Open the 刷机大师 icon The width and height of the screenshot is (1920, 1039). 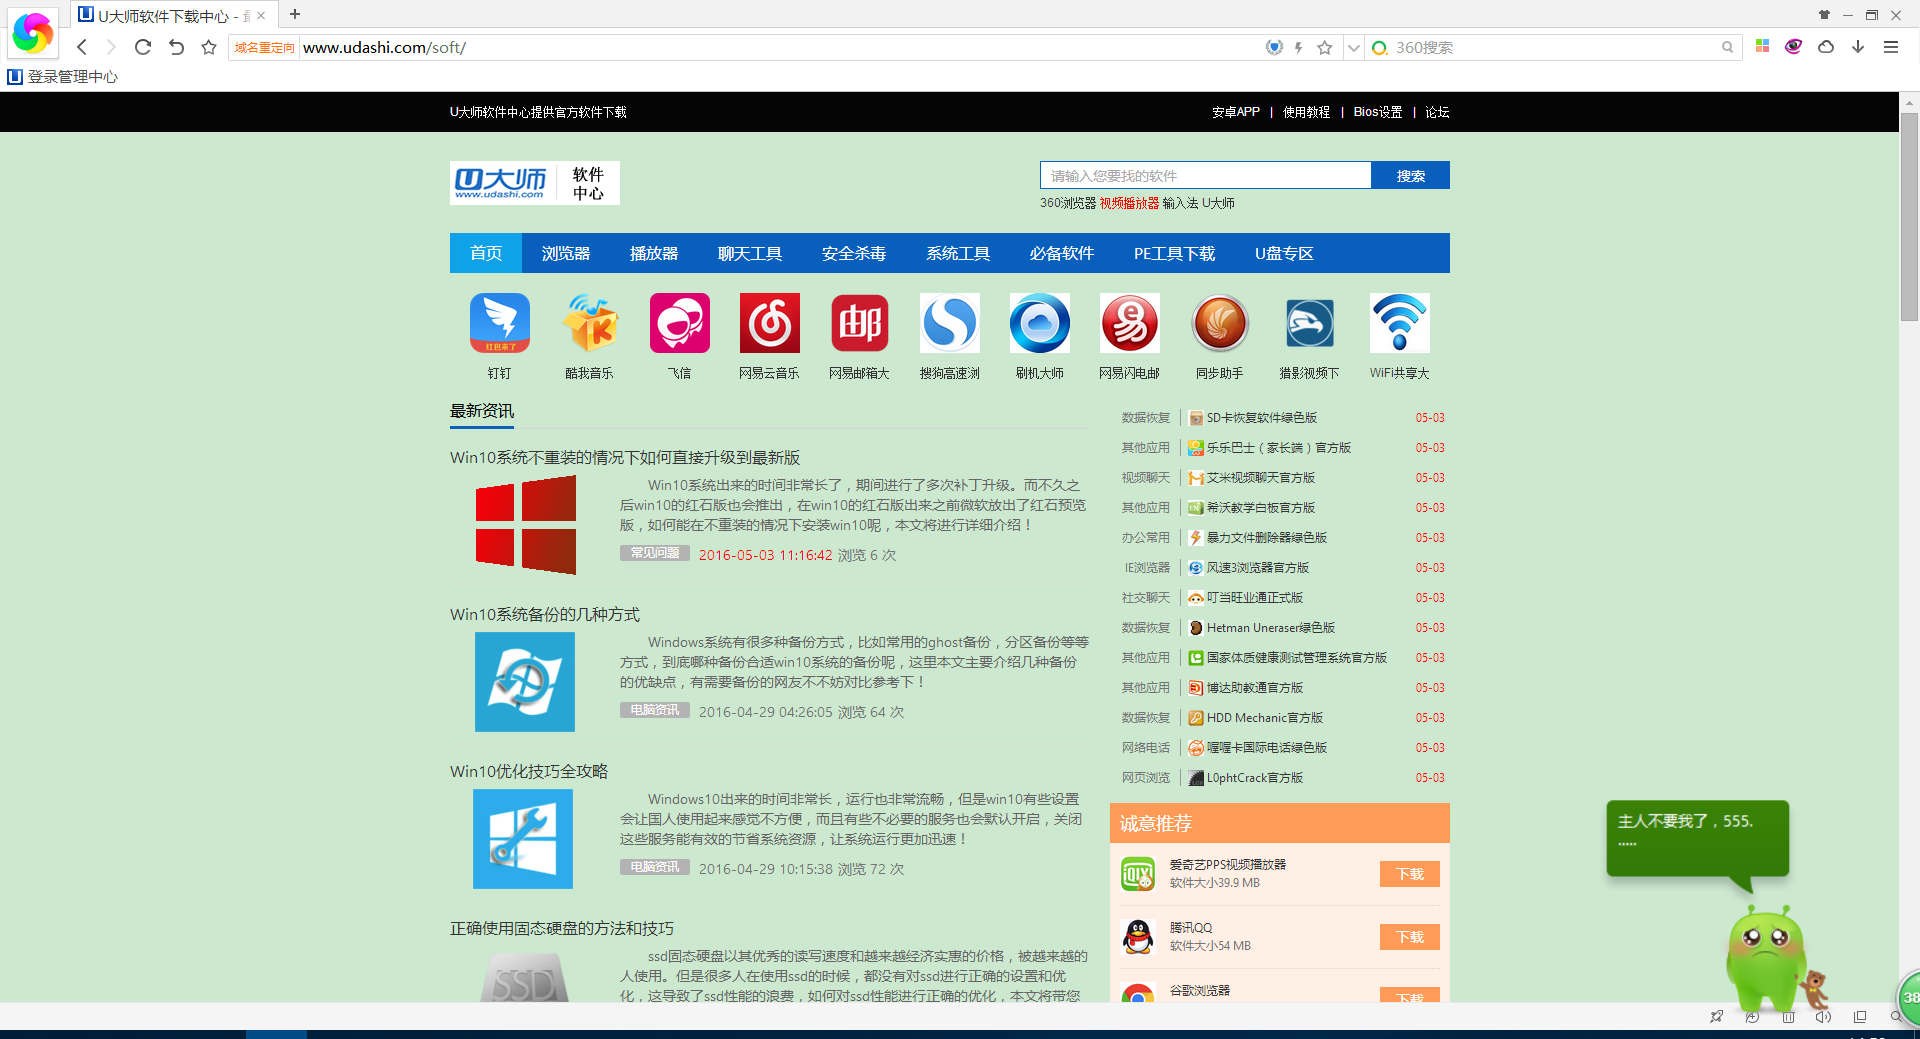pyautogui.click(x=1040, y=323)
